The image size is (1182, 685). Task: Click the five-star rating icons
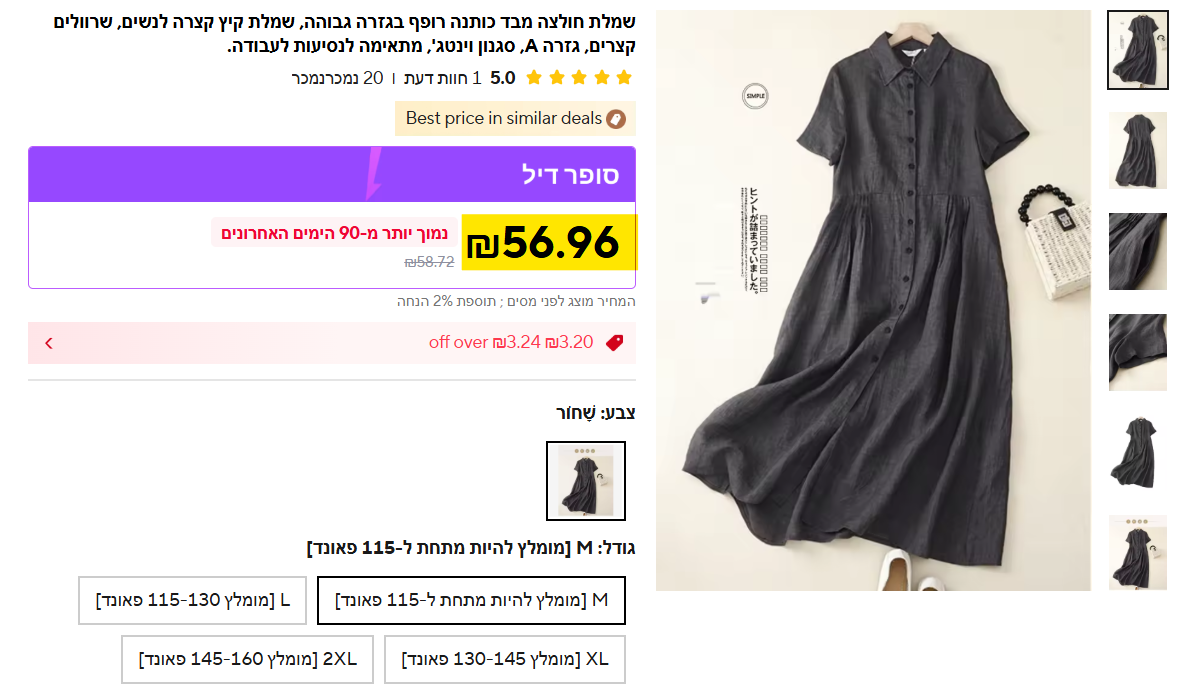pos(579,78)
